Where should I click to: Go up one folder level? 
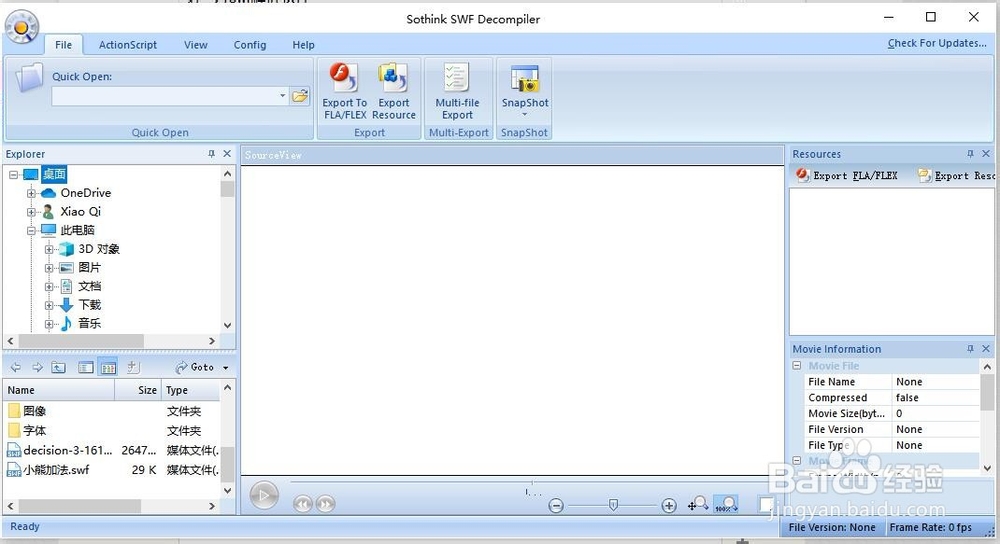tap(59, 367)
